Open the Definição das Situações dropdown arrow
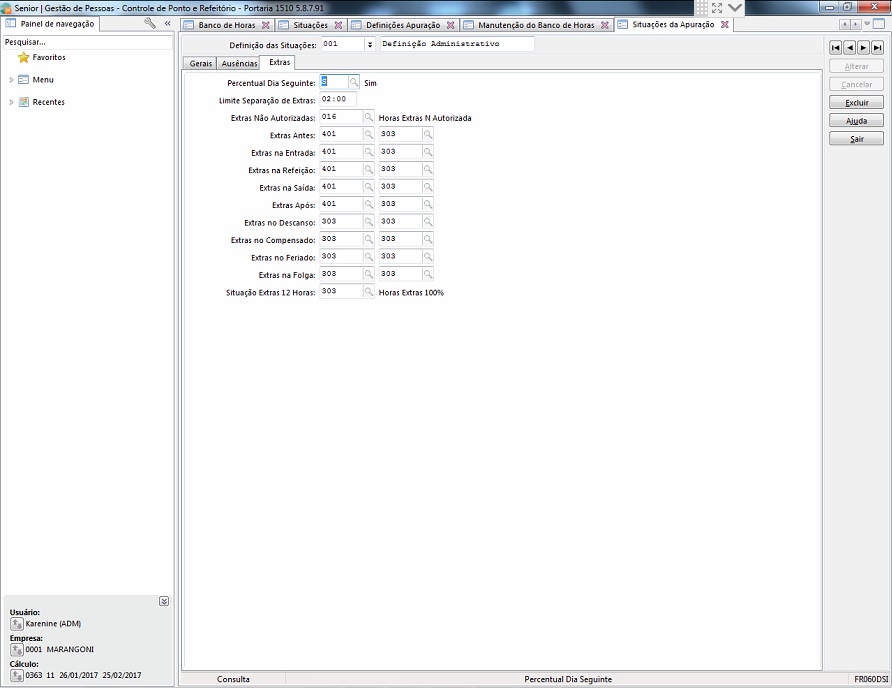The image size is (892, 688). (x=370, y=45)
